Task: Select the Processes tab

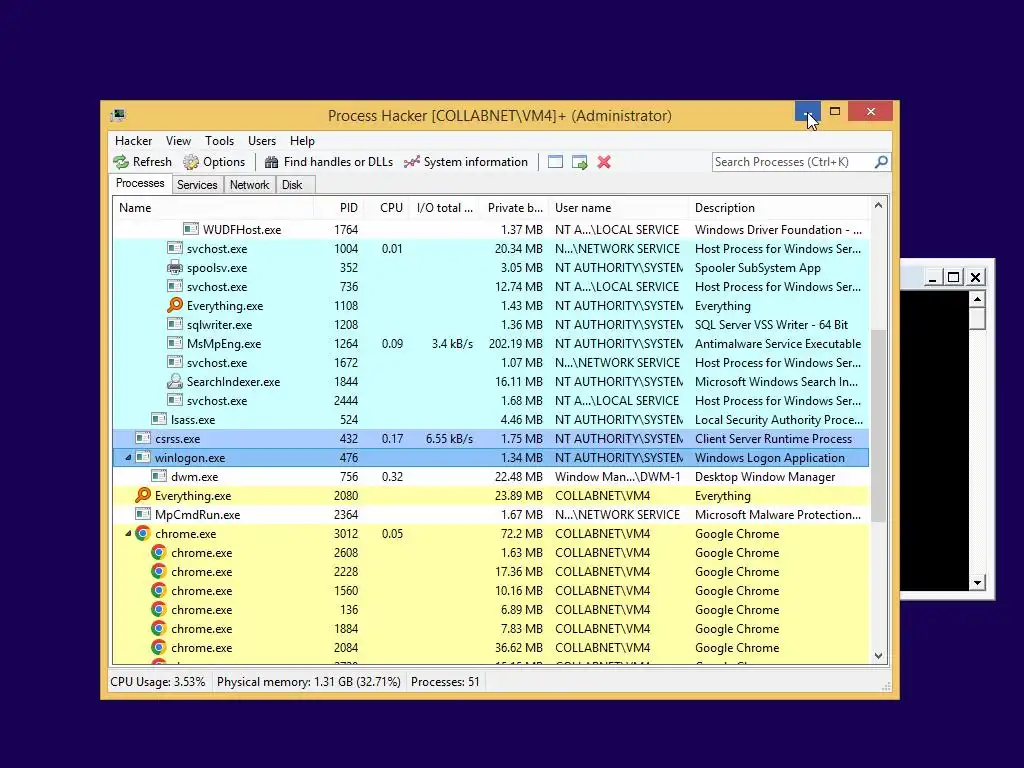Action: tap(140, 184)
